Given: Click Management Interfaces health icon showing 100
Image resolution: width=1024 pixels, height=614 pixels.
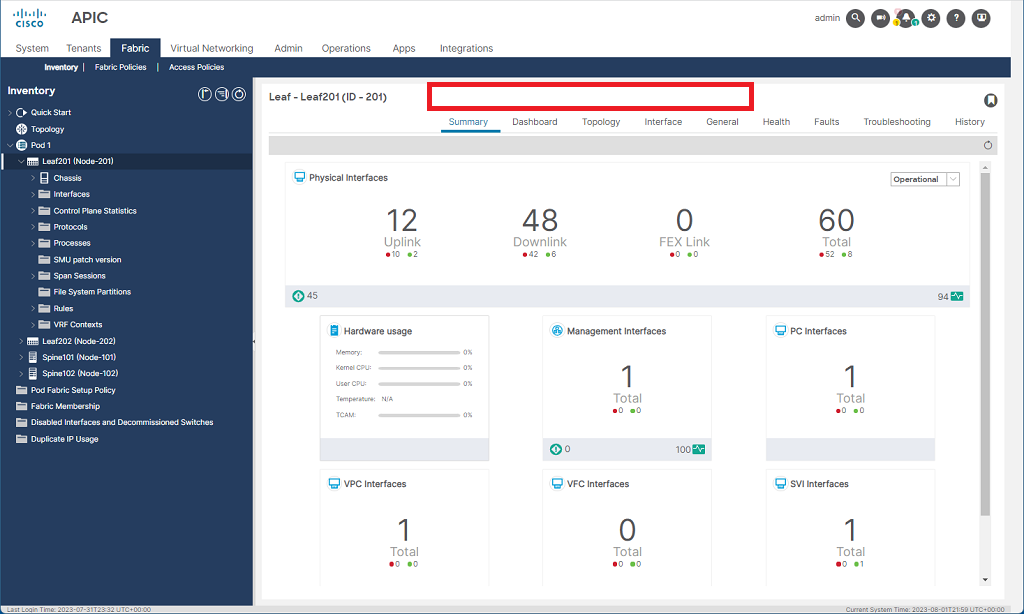Looking at the screenshot, I should [x=699, y=449].
